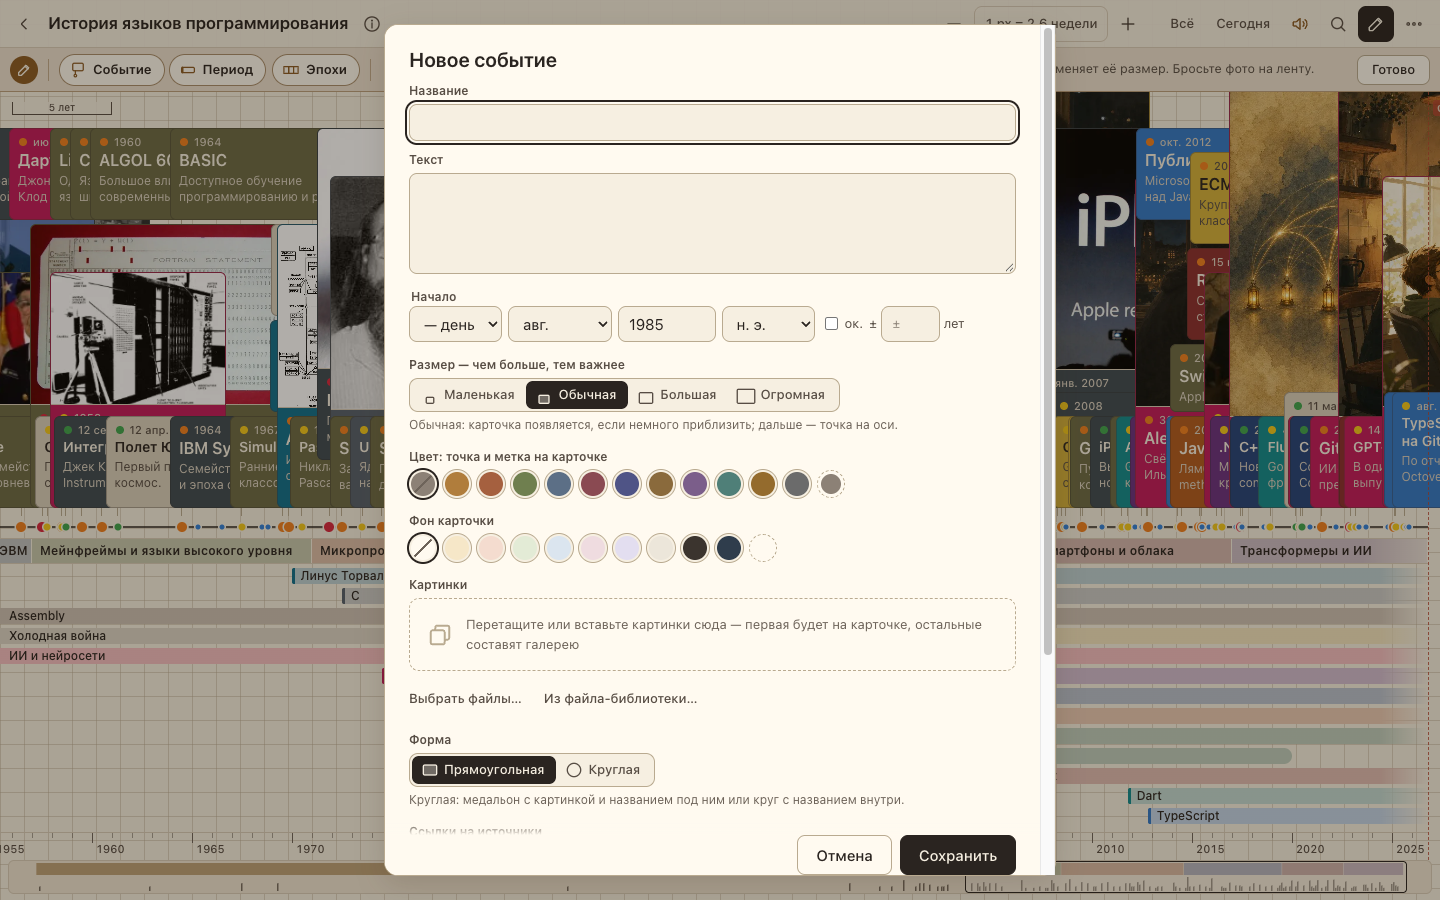Toggle edit mode with the dark pencil button
1440x900 pixels.
point(1376,24)
